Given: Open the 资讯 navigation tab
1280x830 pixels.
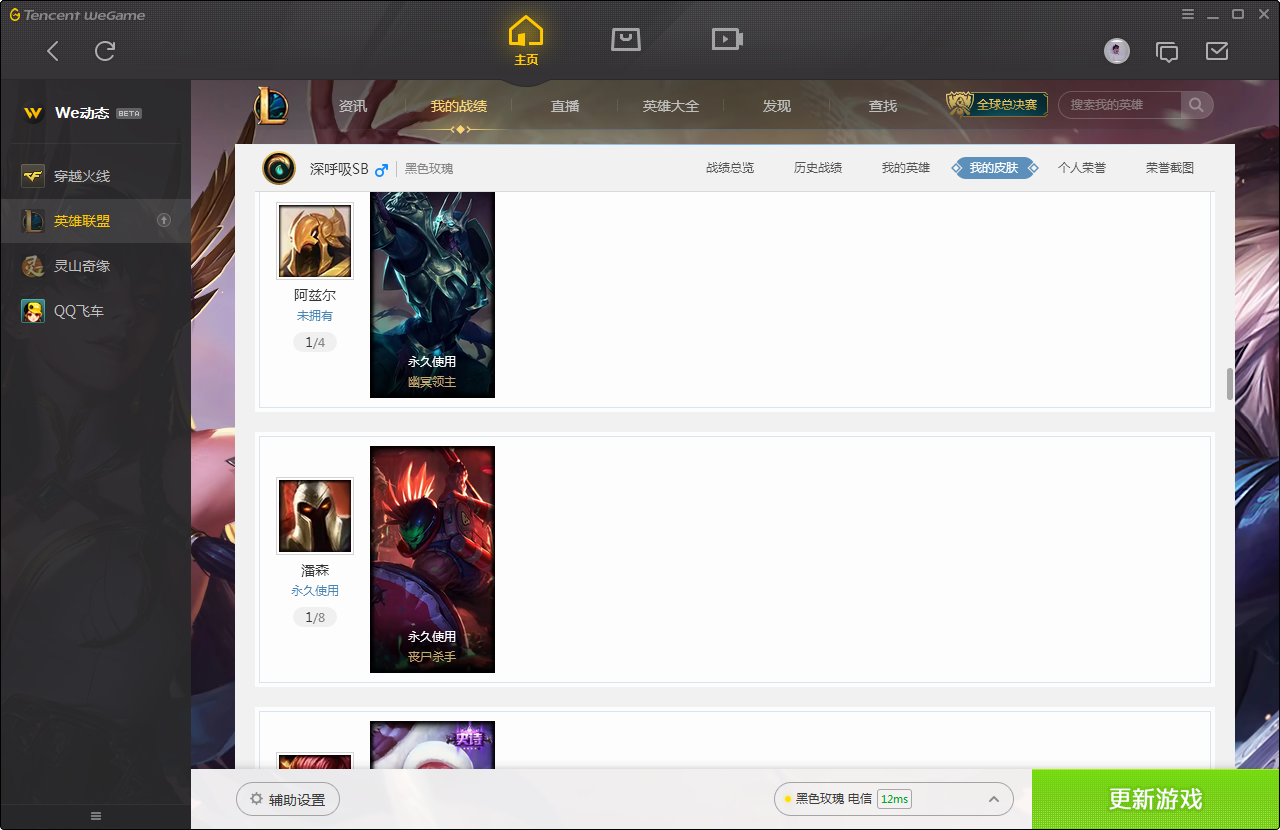Looking at the screenshot, I should click(x=353, y=106).
